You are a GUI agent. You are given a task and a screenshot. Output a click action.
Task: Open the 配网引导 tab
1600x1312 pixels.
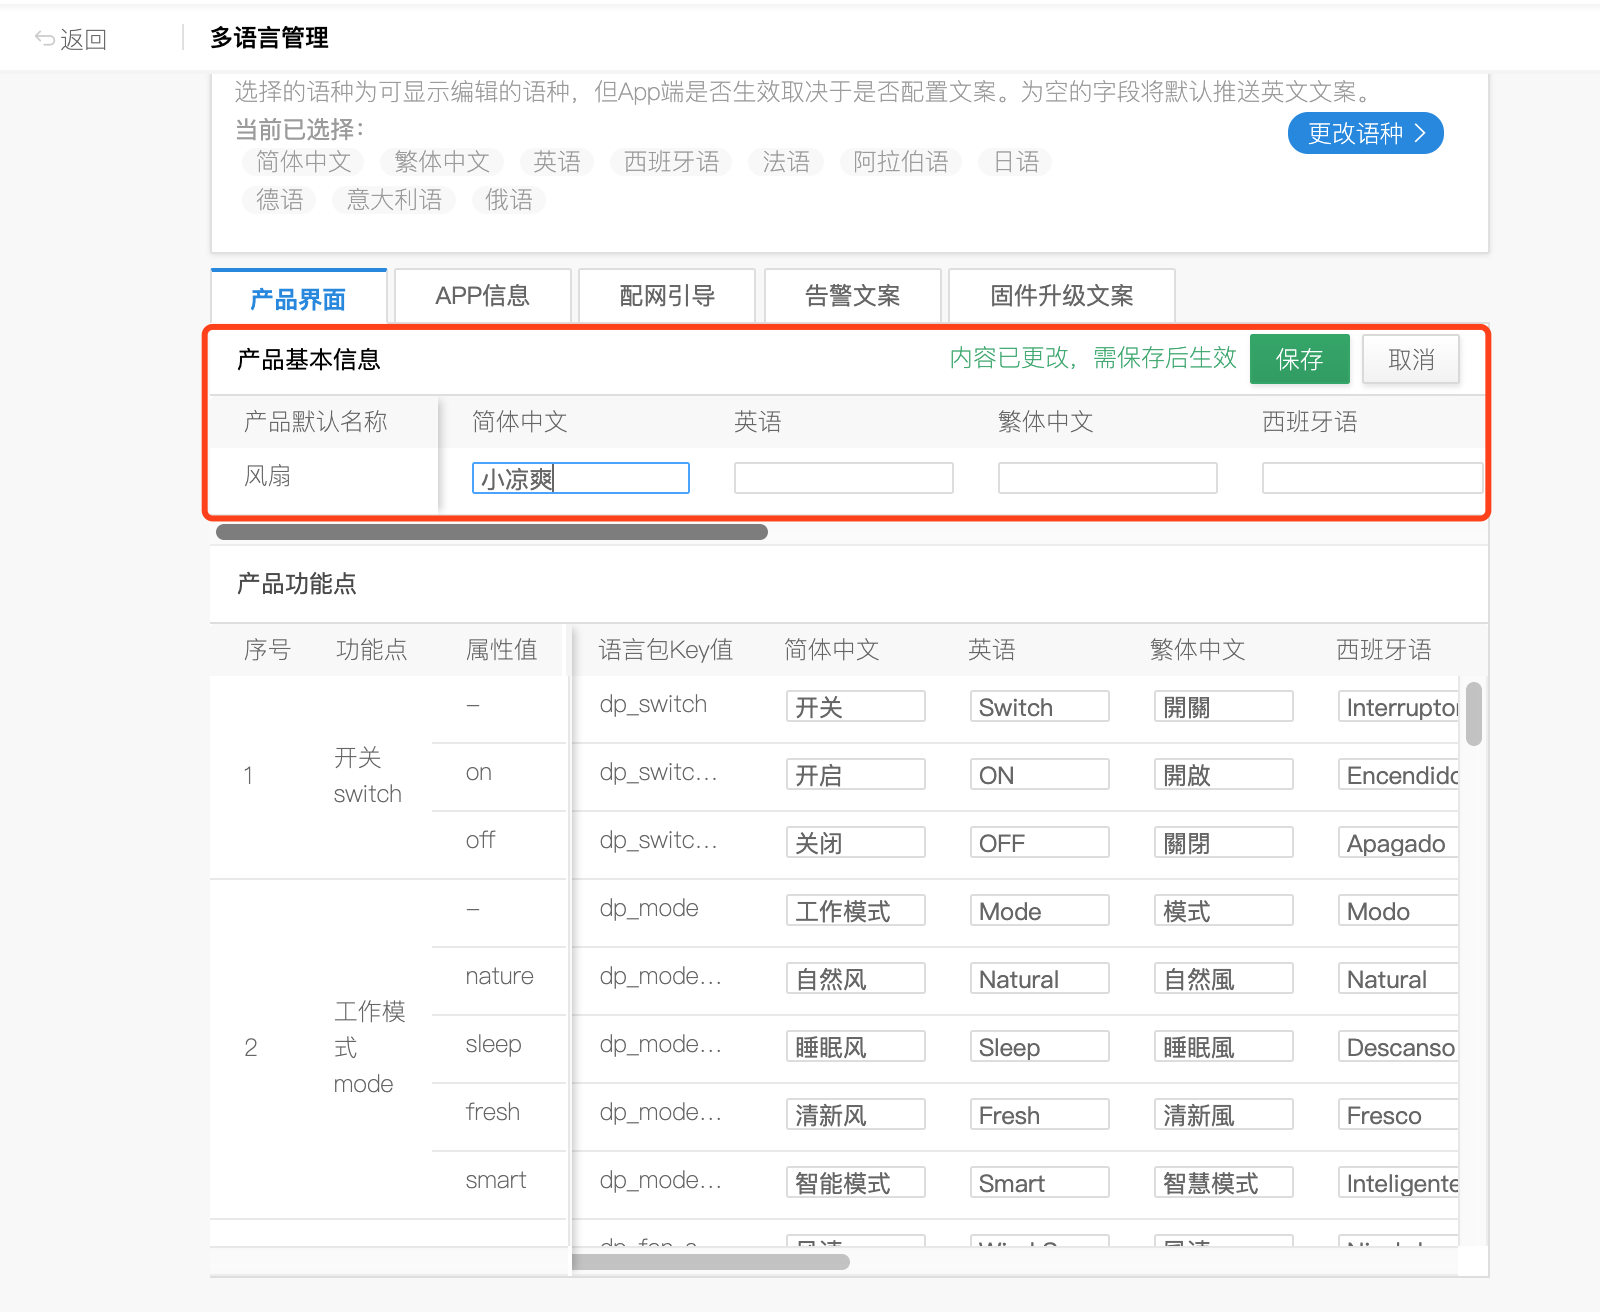667,296
